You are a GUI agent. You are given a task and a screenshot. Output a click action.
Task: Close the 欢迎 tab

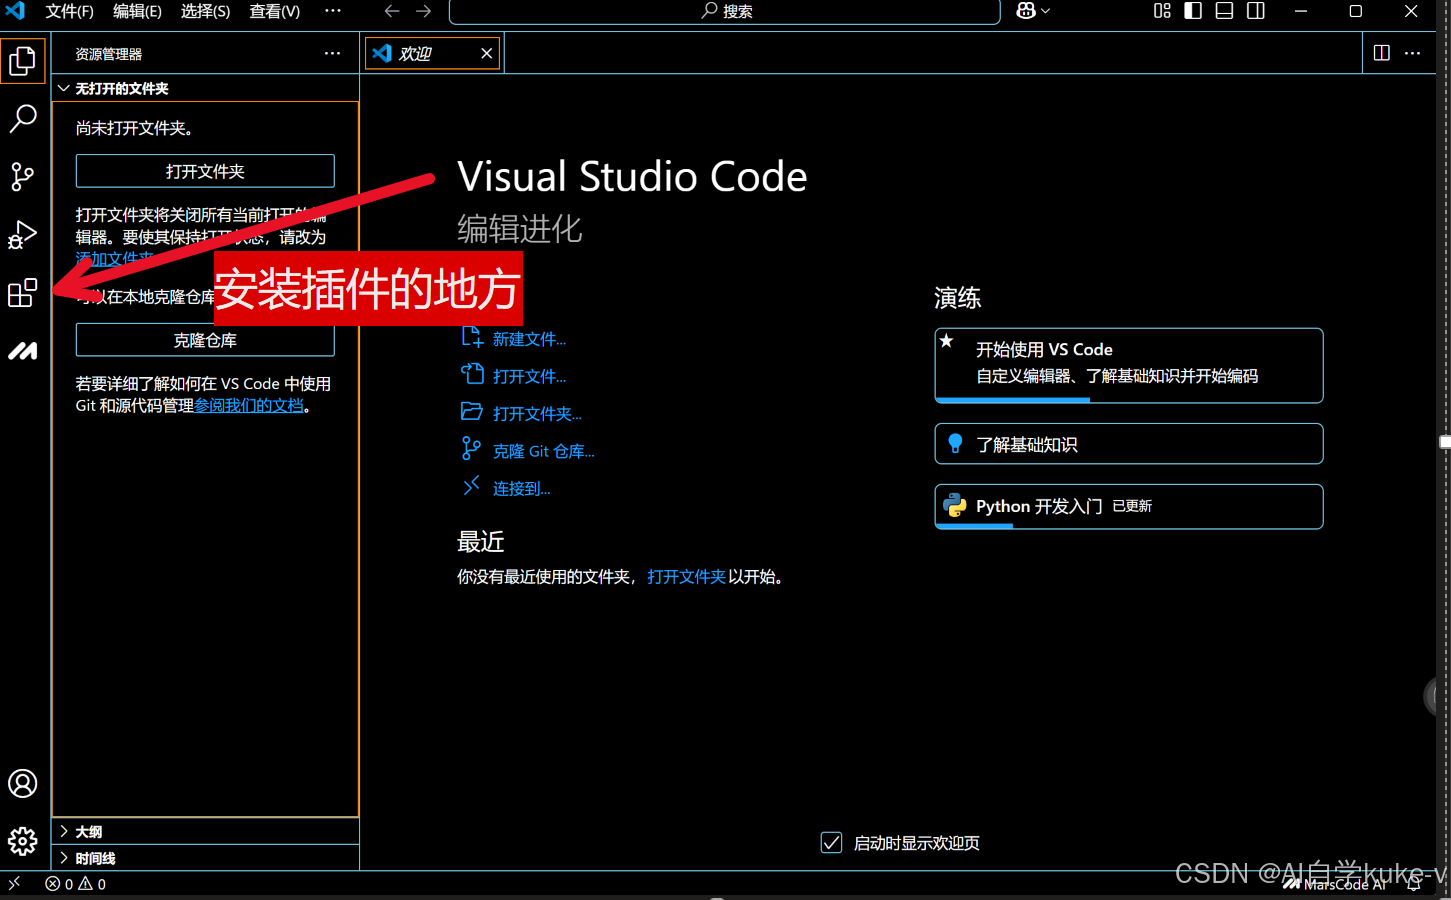coord(487,53)
